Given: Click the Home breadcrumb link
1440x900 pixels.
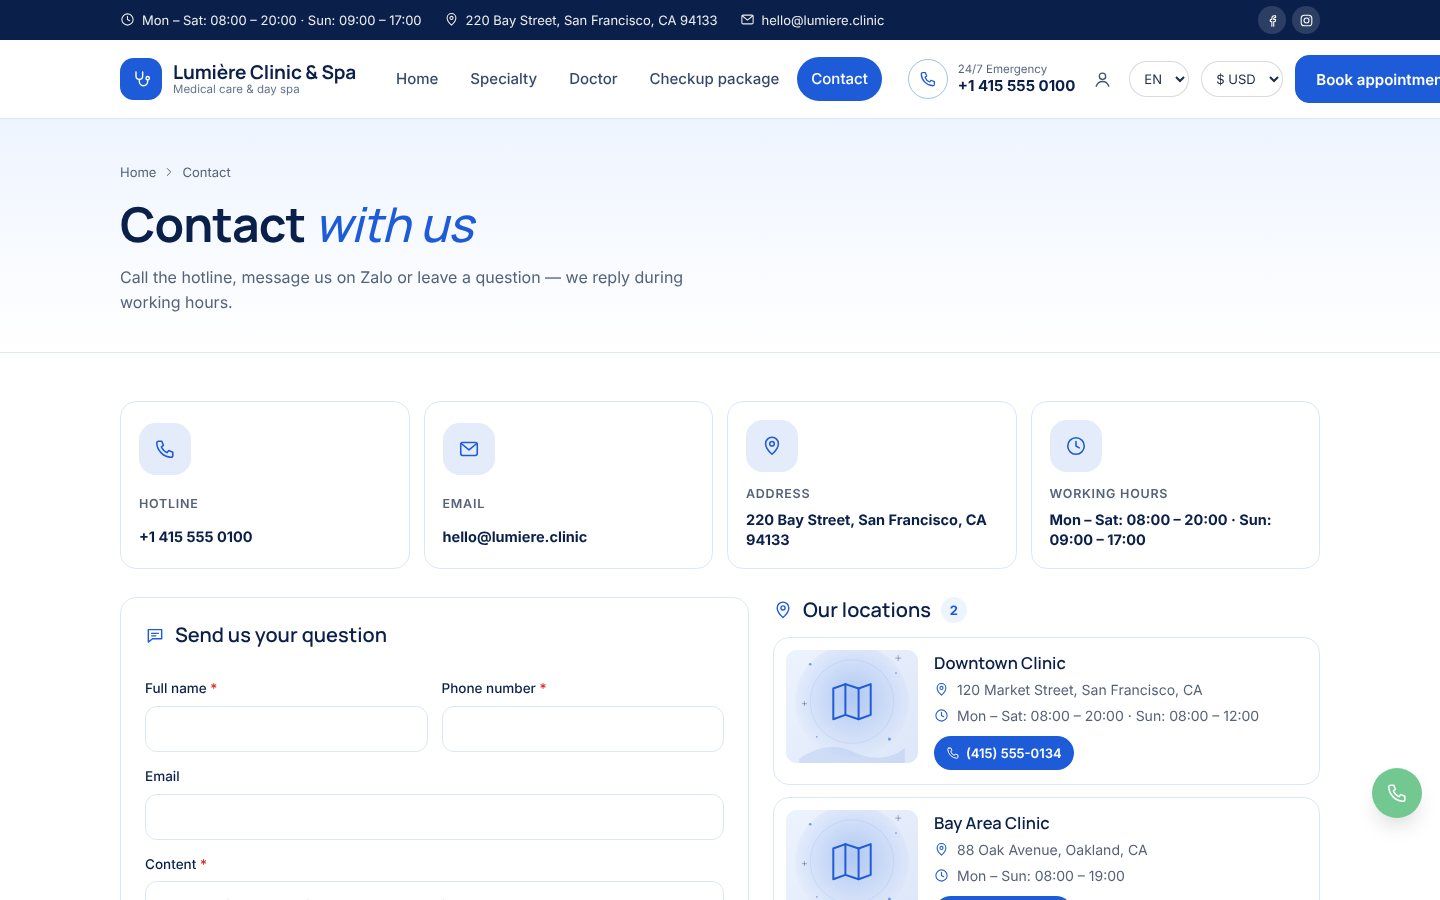Looking at the screenshot, I should [x=138, y=172].
